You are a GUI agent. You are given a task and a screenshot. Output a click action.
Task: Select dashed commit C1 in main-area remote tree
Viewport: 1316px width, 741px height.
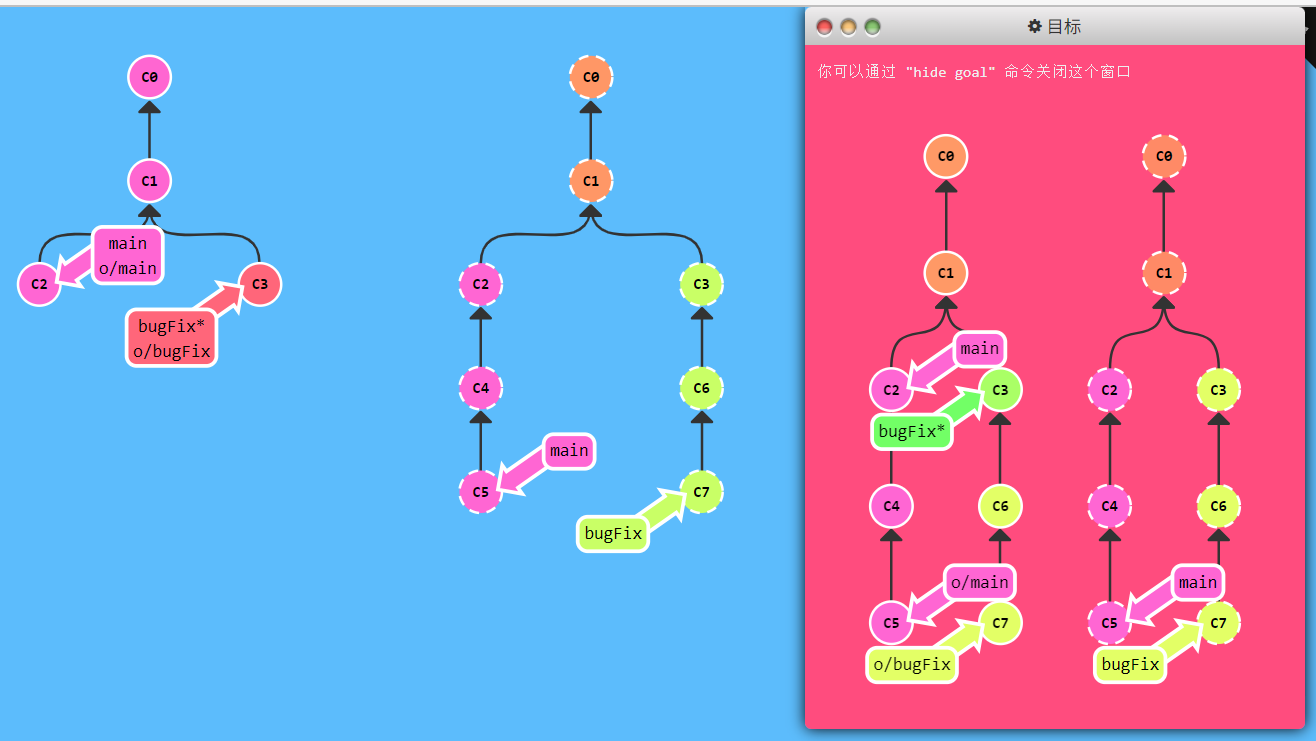pyautogui.click(x=591, y=181)
